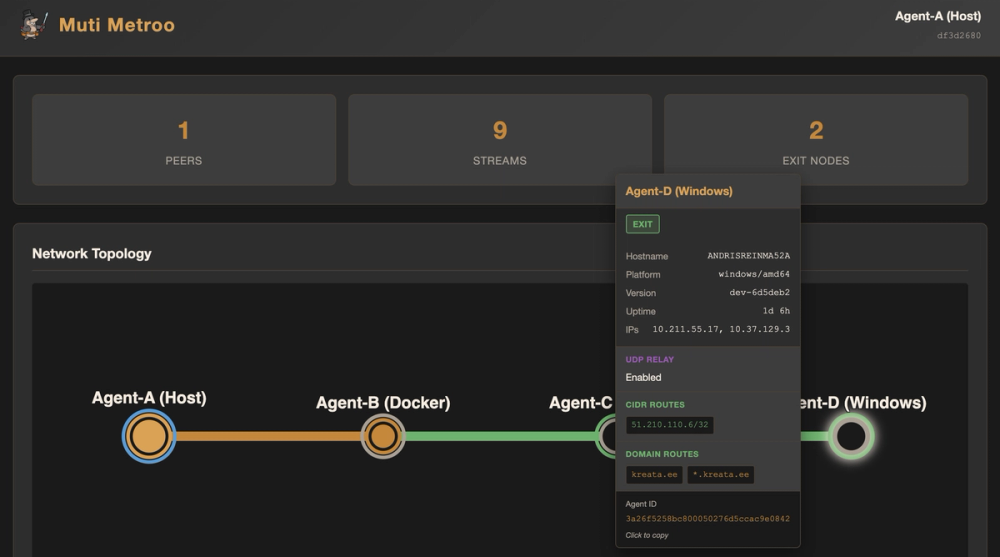1000x557 pixels.
Task: Click the Muti Metroo mascot logo
Action: [34, 25]
